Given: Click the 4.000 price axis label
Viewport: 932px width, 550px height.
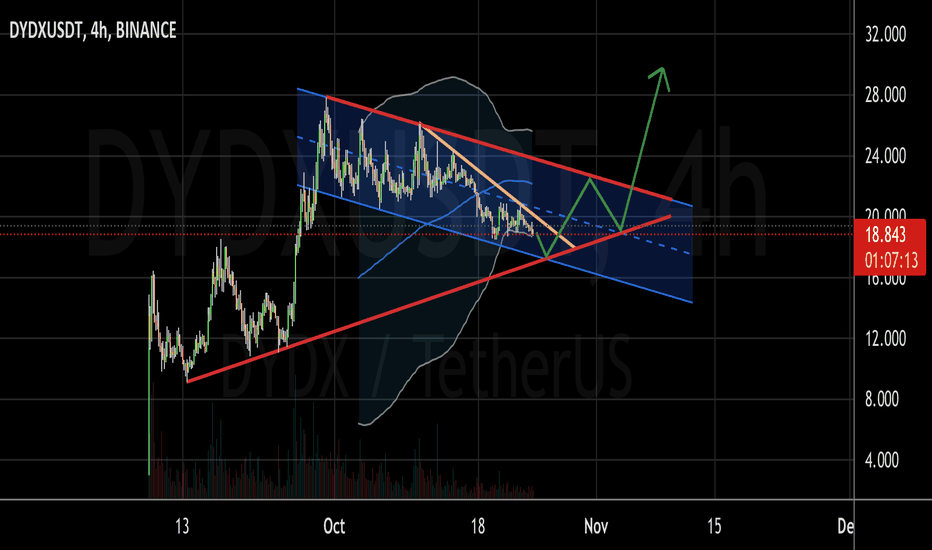Looking at the screenshot, I should click(x=881, y=460).
